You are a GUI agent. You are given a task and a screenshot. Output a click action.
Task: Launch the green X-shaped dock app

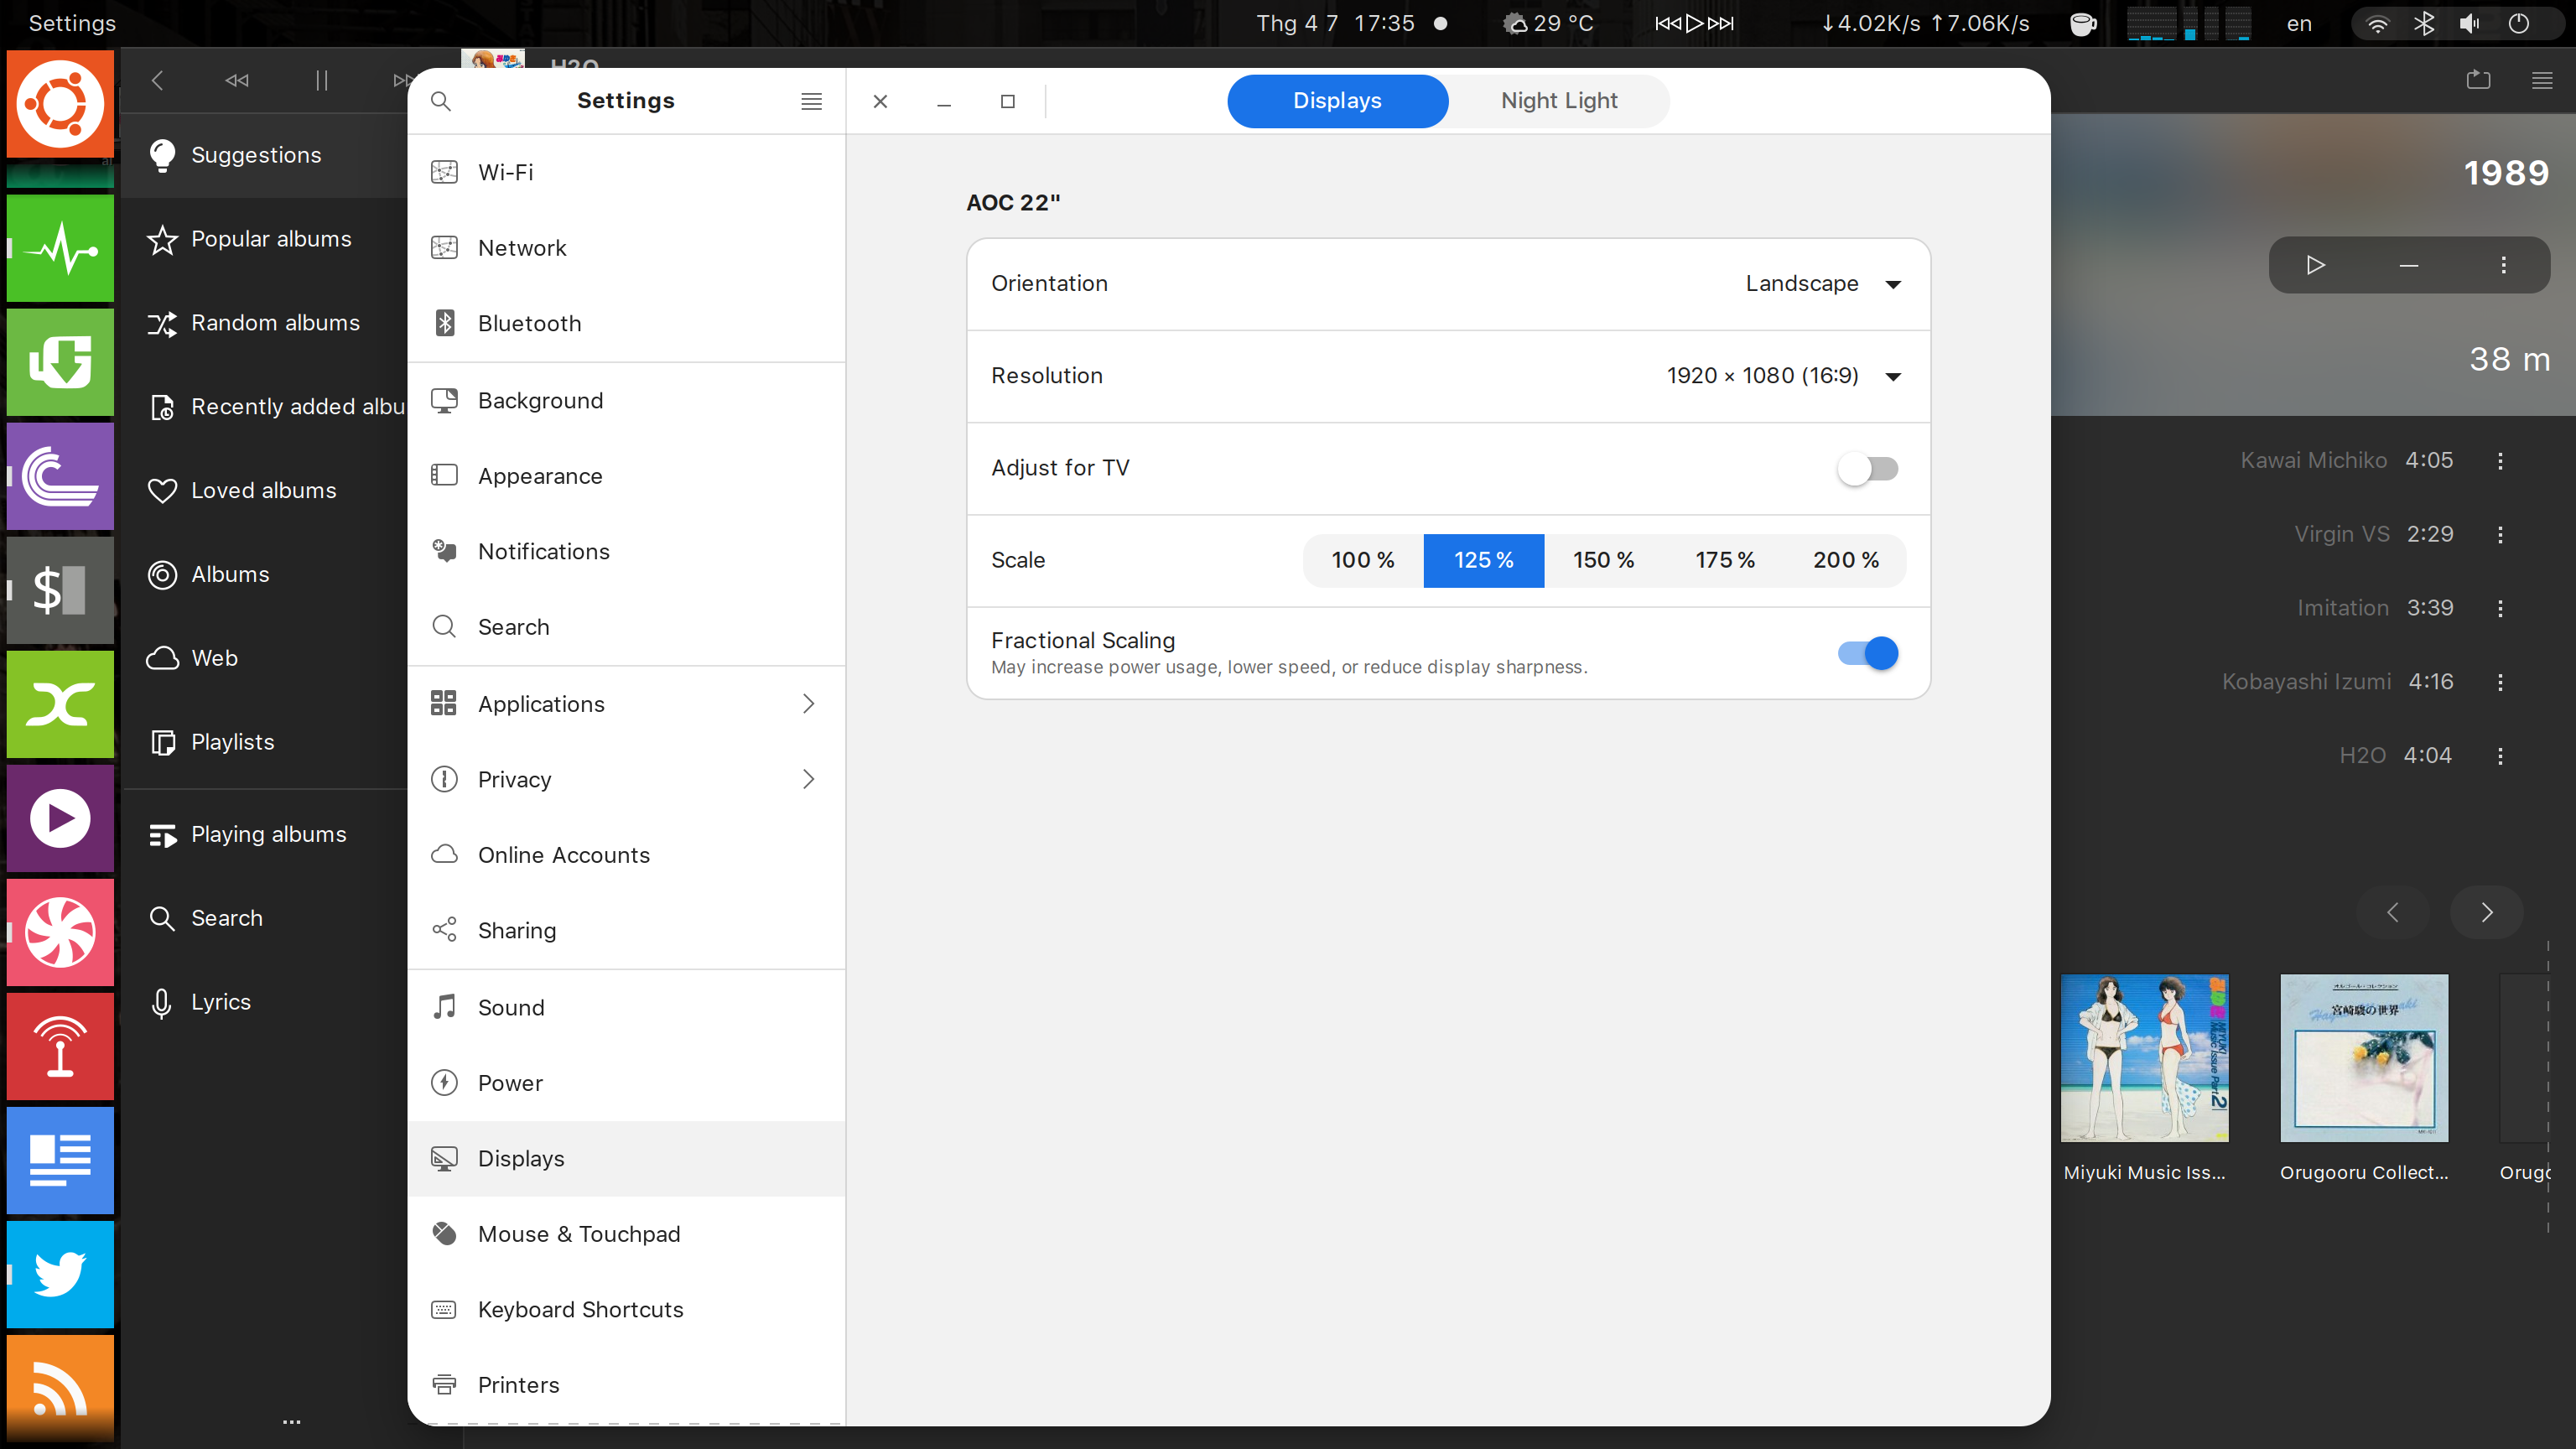coord(60,704)
